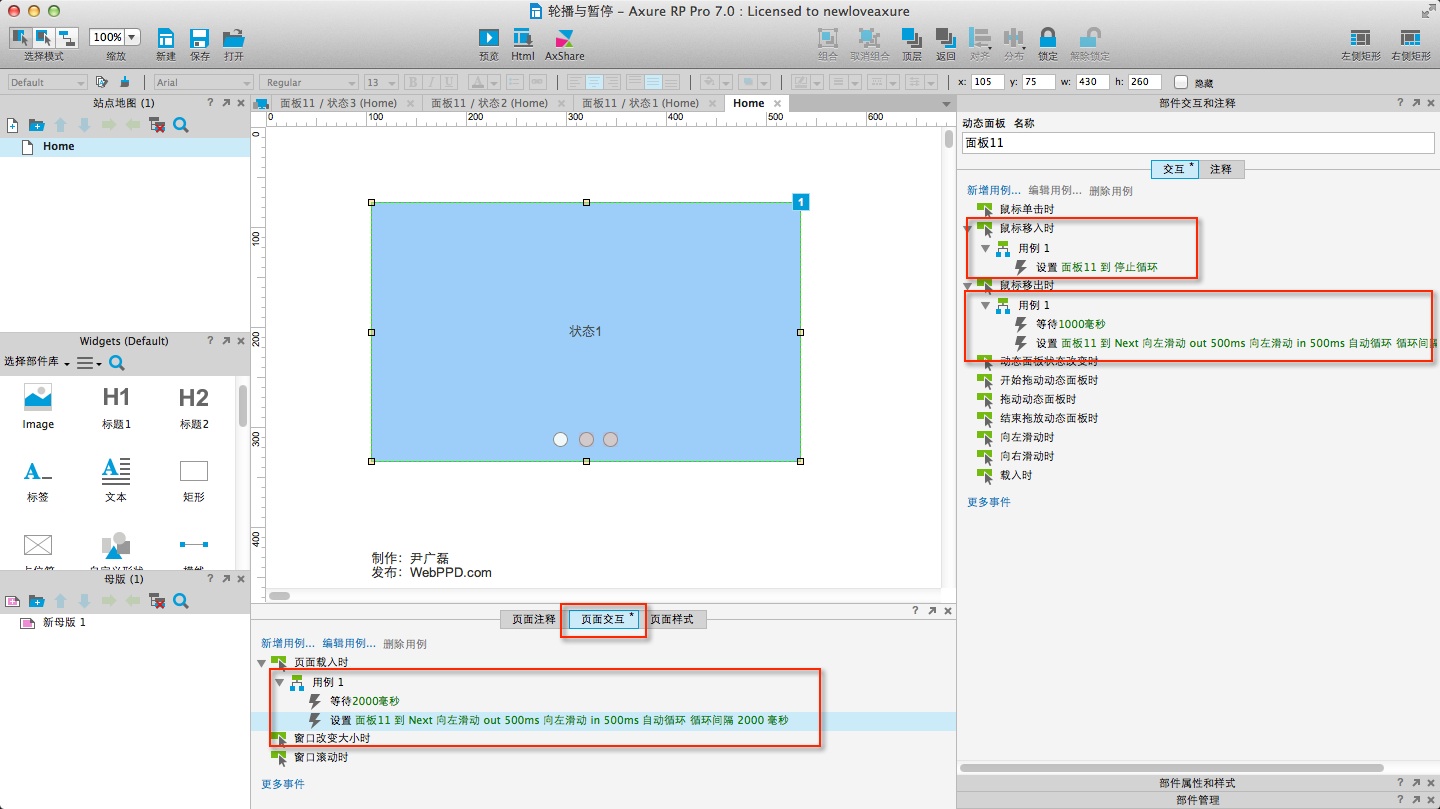1440x809 pixels.
Task: Open the 100% zoom dropdown
Action: 132,37
